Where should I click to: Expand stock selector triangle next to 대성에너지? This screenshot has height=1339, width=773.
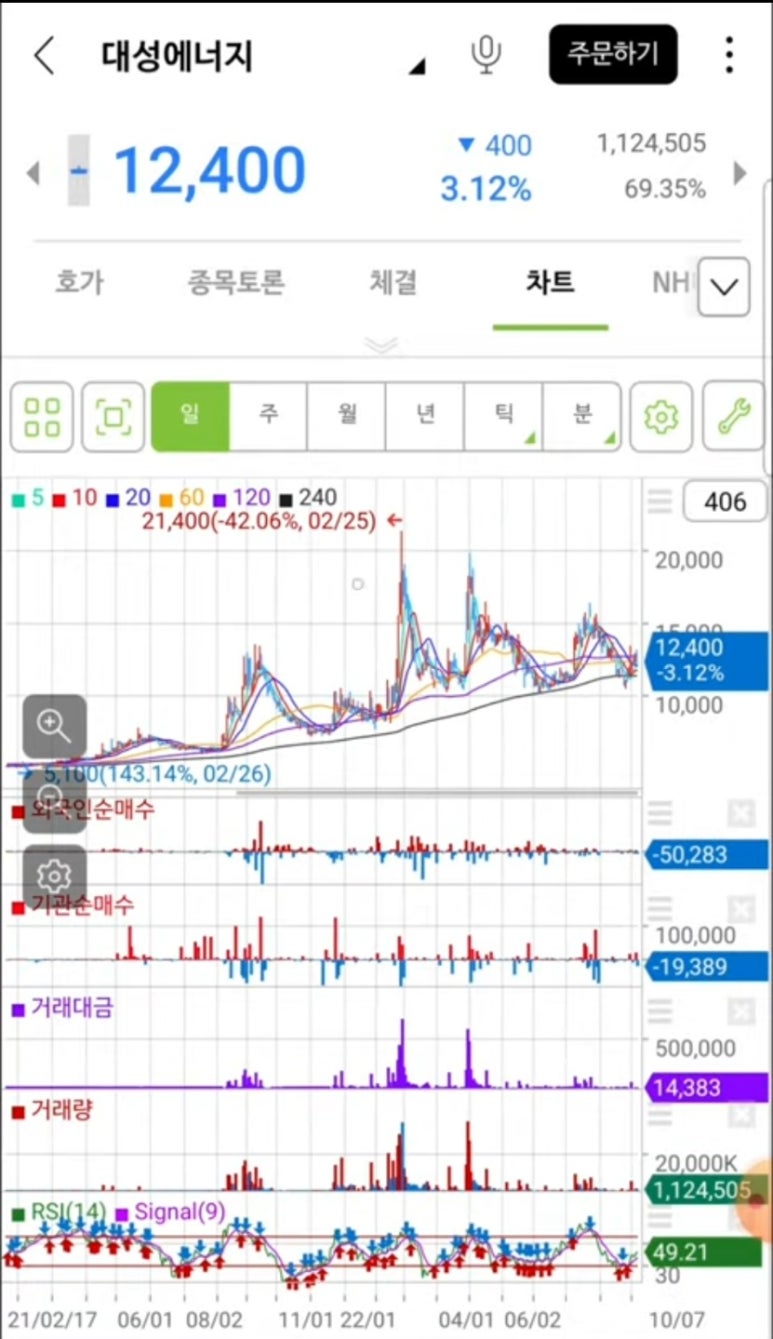(x=418, y=66)
